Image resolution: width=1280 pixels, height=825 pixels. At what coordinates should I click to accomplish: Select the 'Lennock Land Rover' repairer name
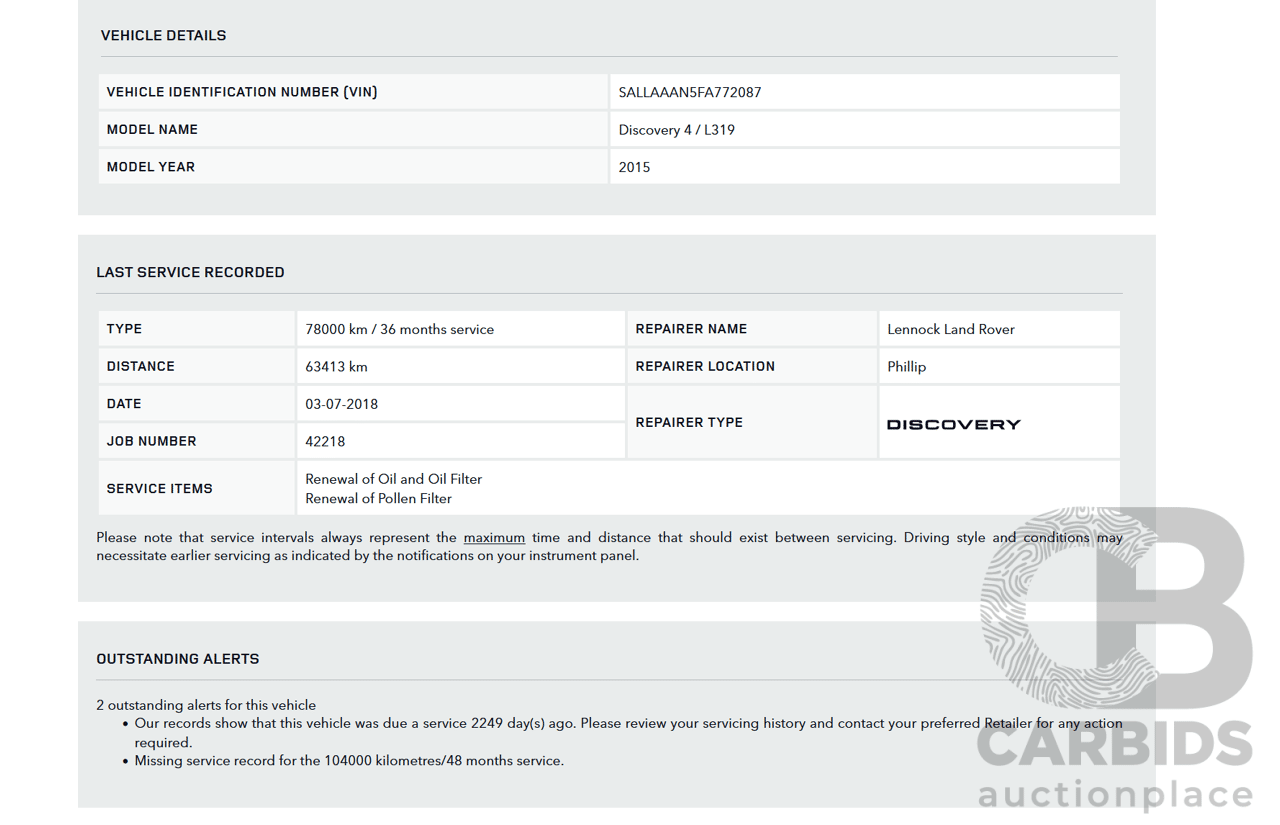(951, 329)
